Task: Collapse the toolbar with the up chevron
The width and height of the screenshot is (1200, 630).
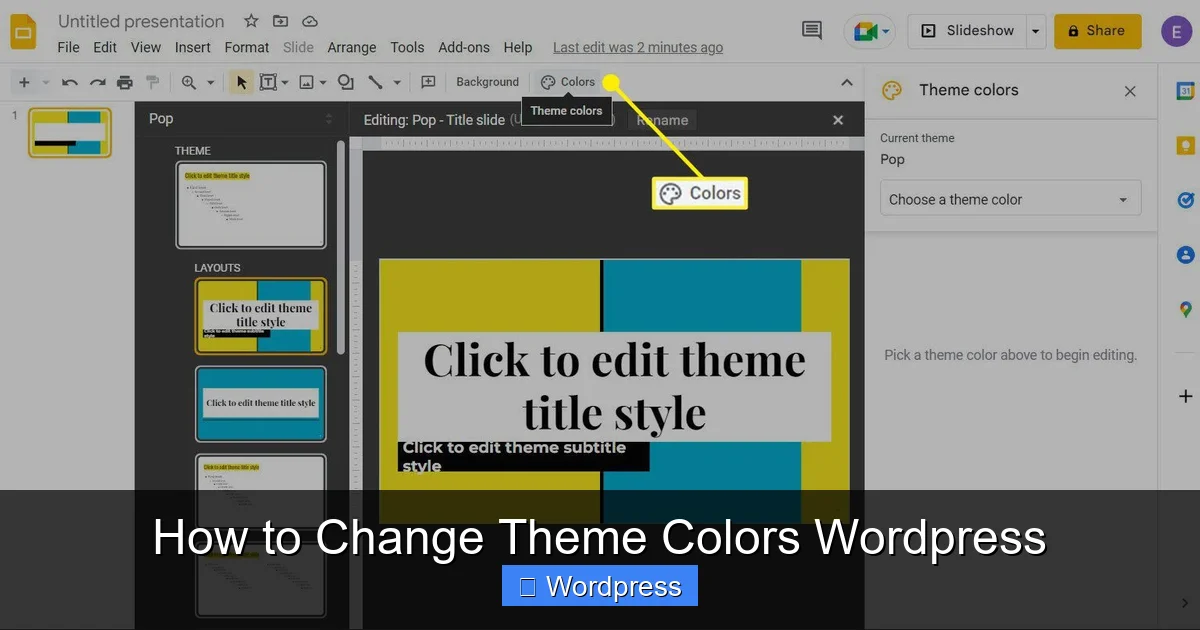Action: pyautogui.click(x=847, y=82)
